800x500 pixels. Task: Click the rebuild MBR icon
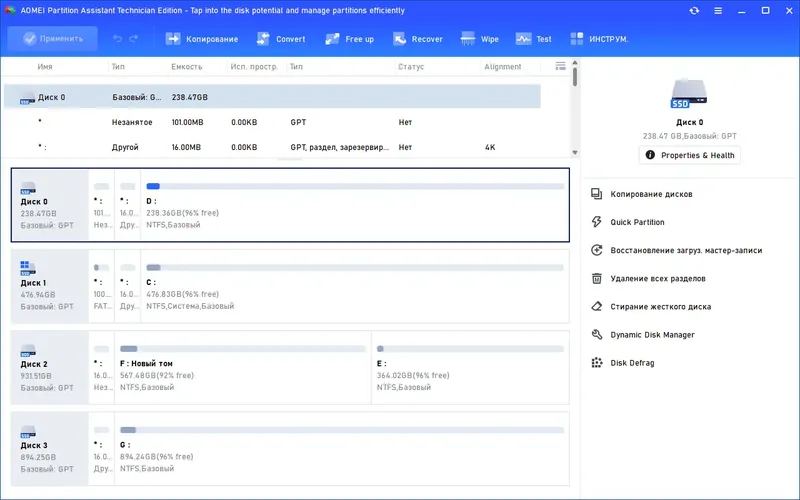[x=596, y=250]
